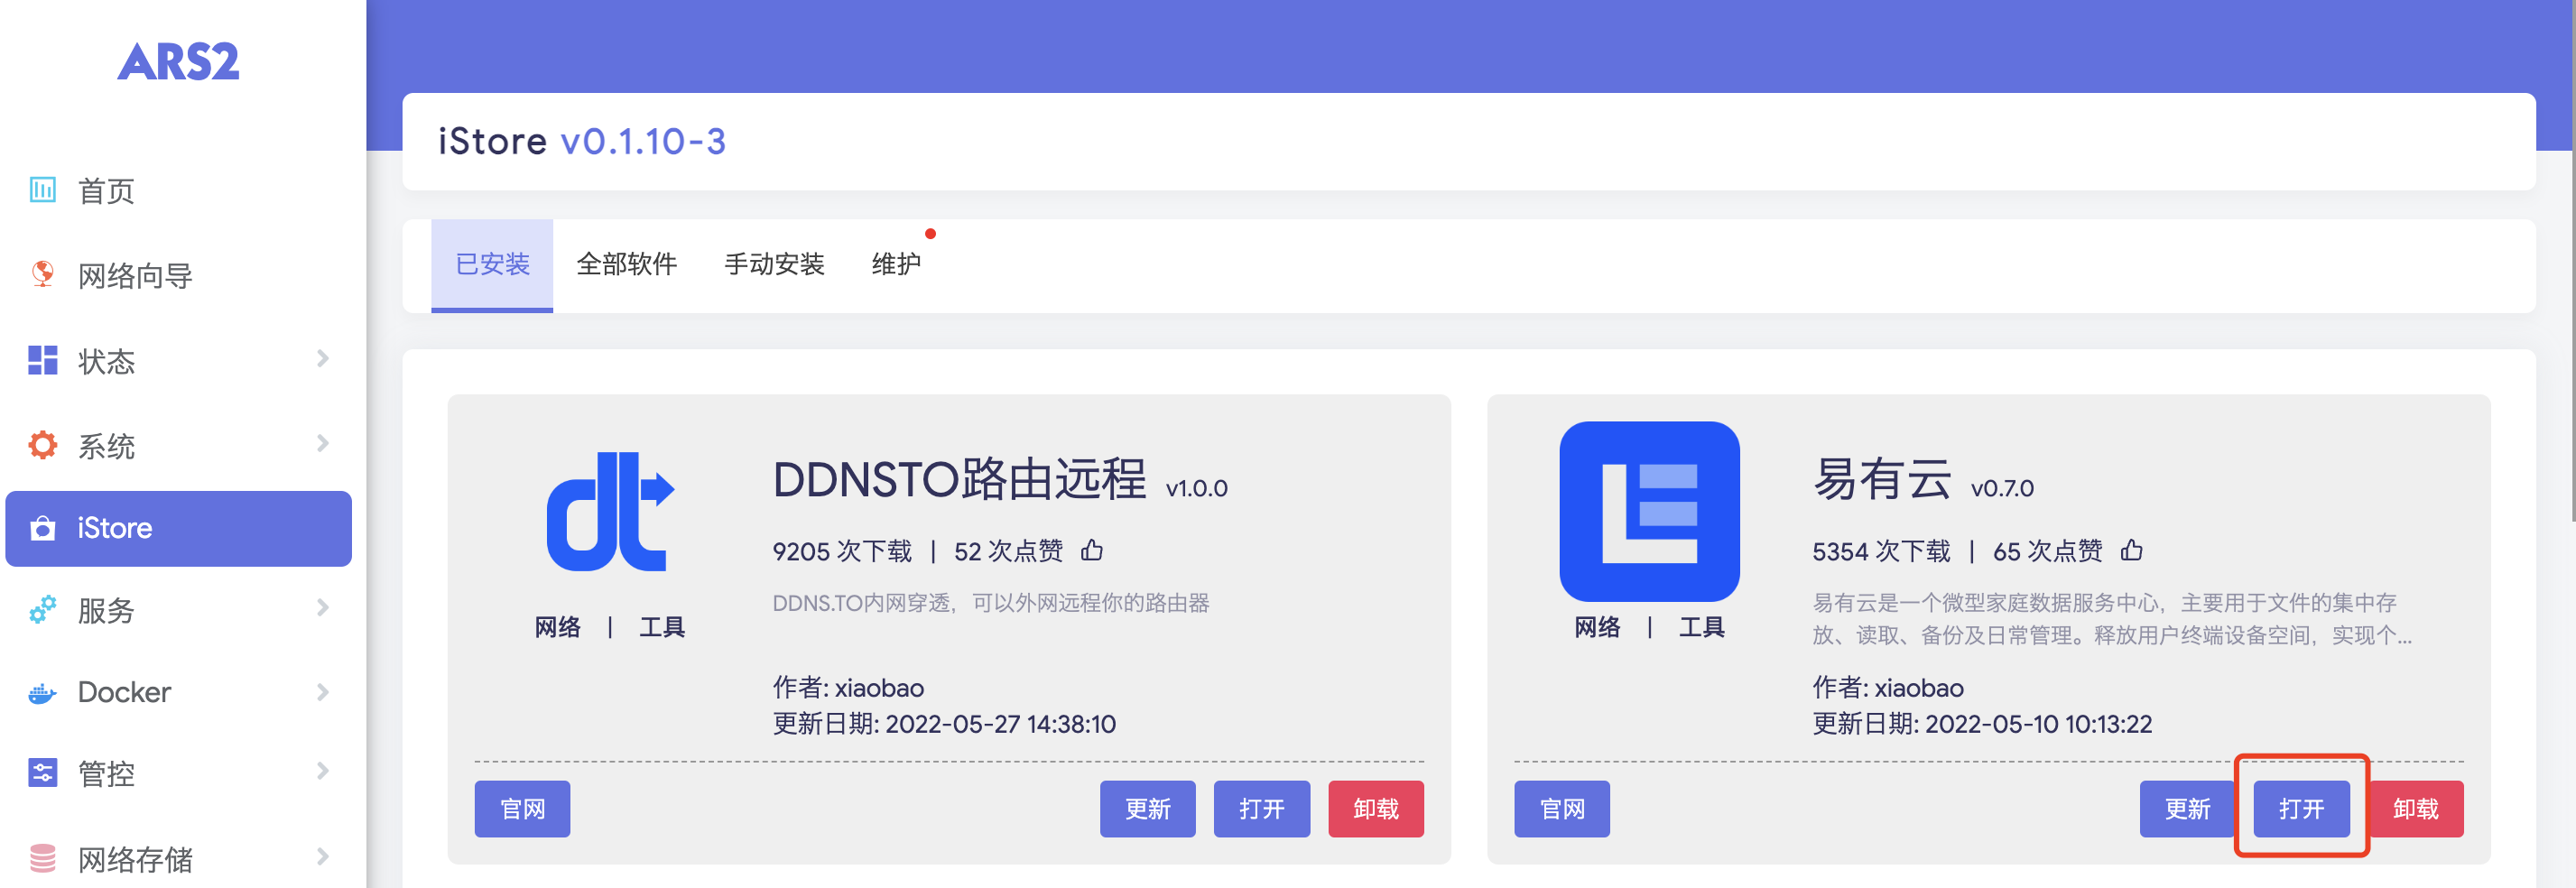Expand the 管控 menu chevron
The width and height of the screenshot is (2576, 888).
[322, 771]
